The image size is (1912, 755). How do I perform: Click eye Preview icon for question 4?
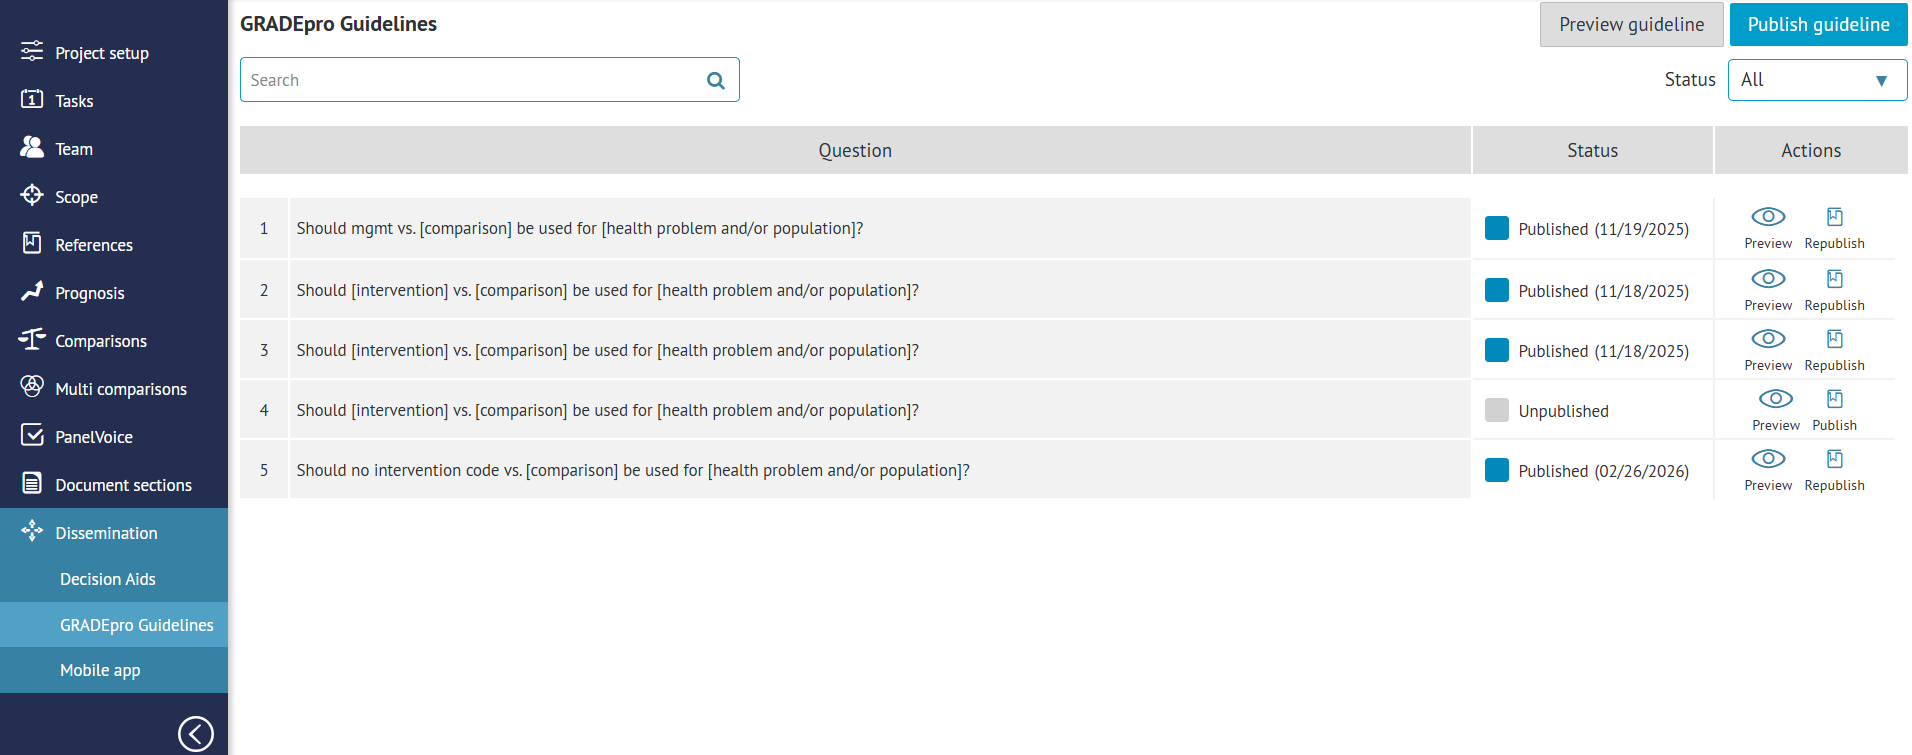1775,399
